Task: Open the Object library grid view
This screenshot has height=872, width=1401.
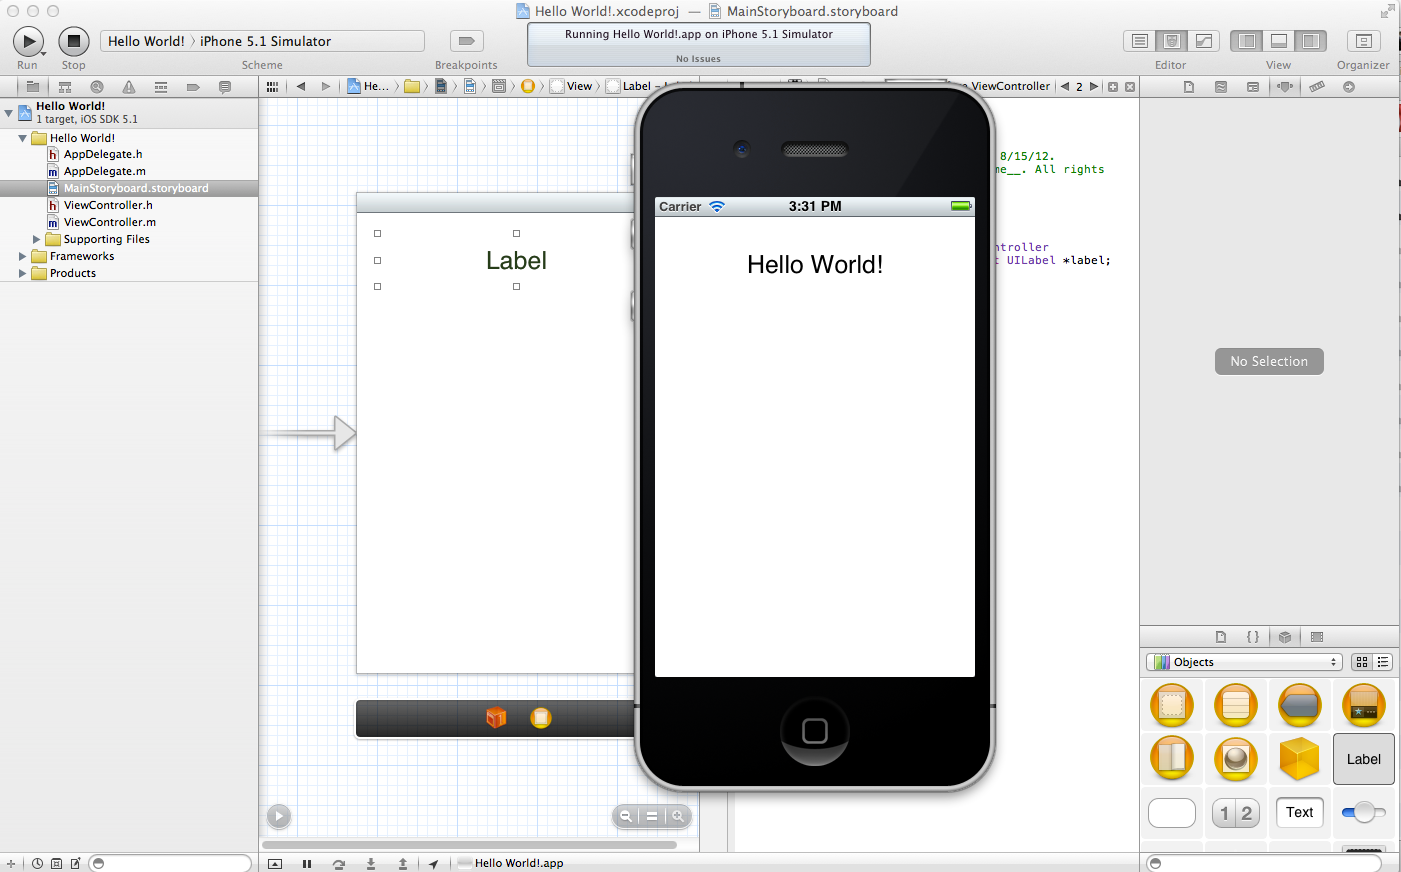Action: click(x=1362, y=662)
